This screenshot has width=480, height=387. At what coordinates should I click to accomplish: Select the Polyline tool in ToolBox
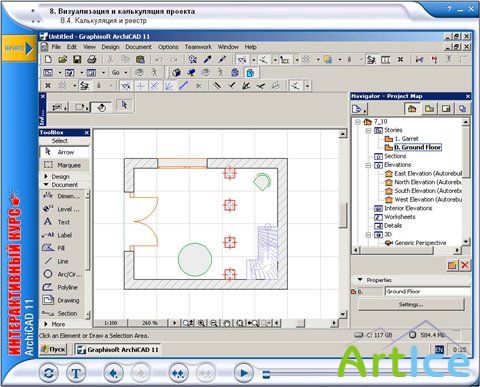click(x=63, y=287)
